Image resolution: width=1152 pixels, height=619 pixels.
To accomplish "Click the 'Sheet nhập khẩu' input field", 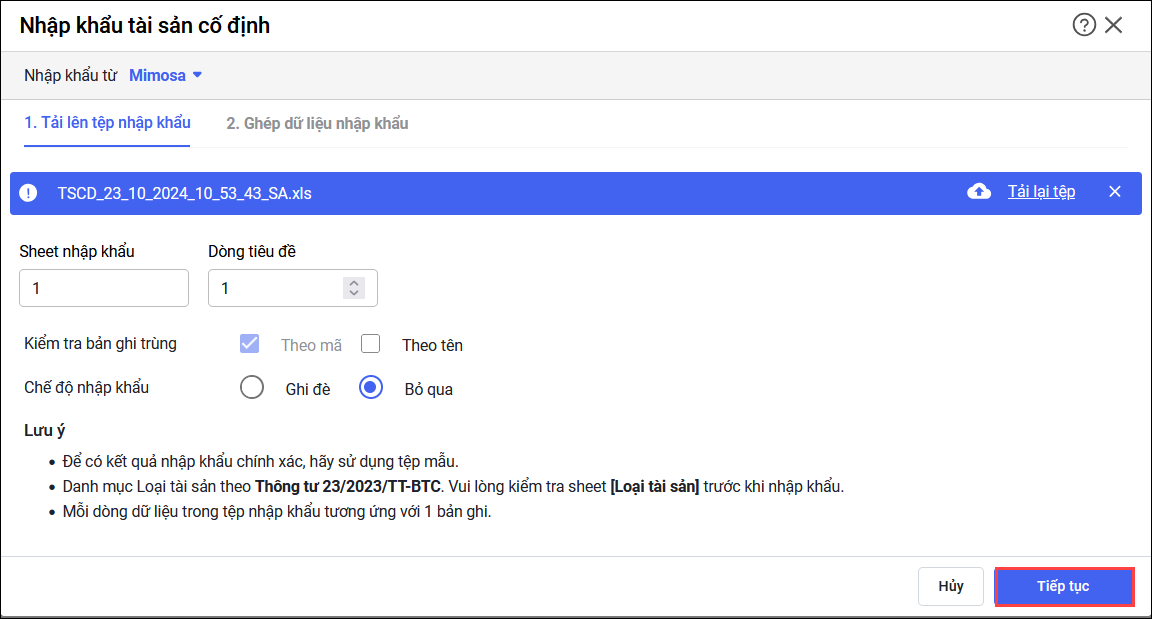I will pyautogui.click(x=104, y=288).
